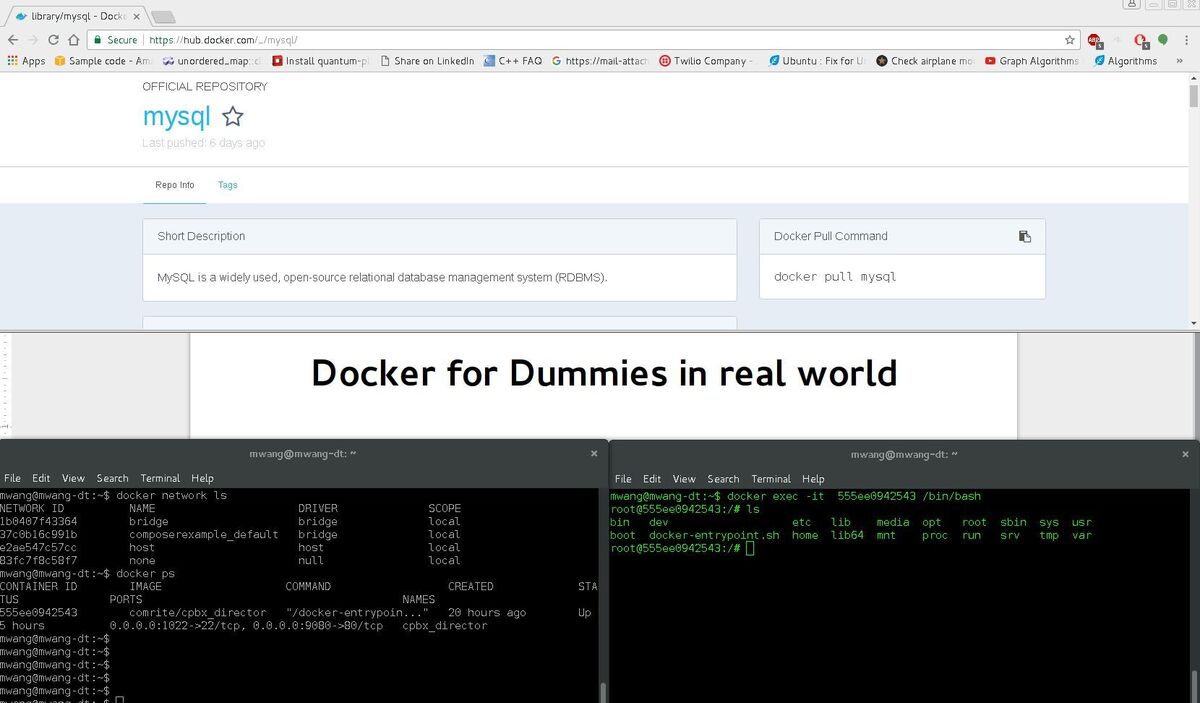Screen dimensions: 1200x703
Task: Open Graph Algorithms YouTube bookmark
Action: (1034, 61)
